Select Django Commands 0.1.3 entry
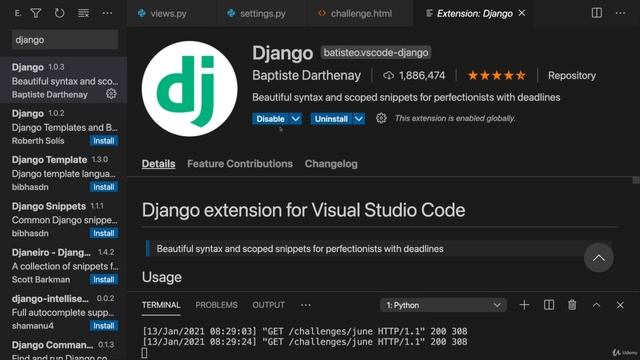 tap(63, 348)
